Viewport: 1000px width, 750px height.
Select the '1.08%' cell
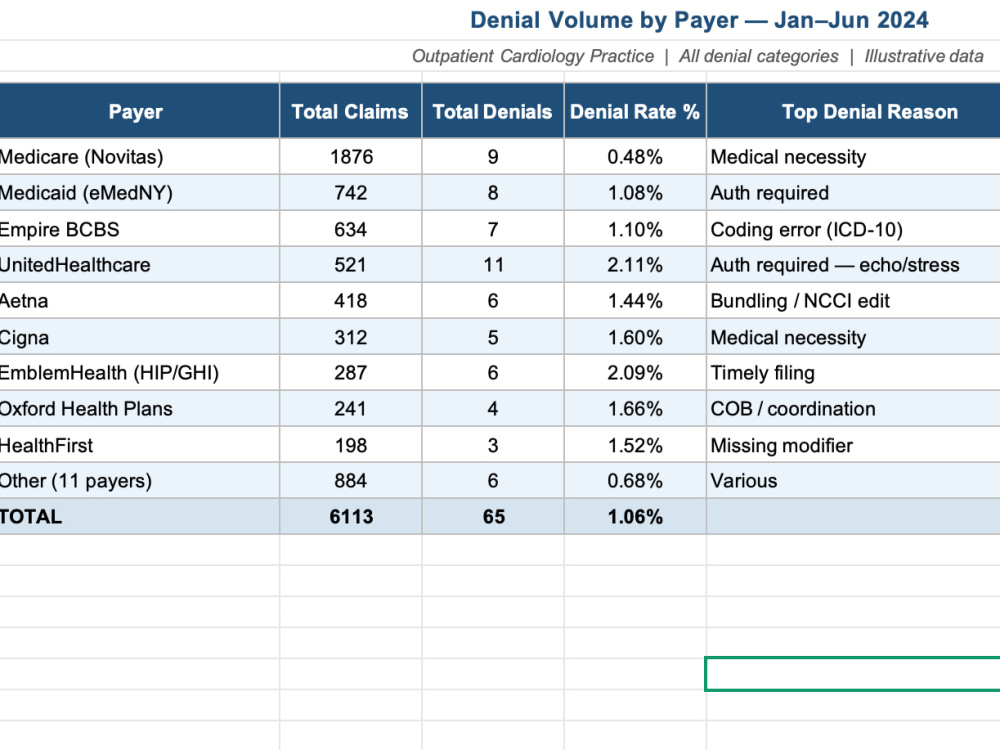click(635, 193)
